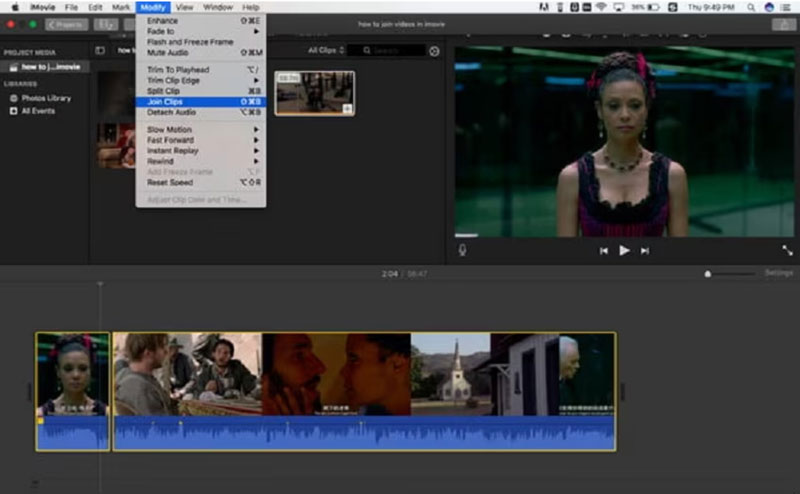Add browser clip to timeline with plus icon
The image size is (800, 494).
347,109
